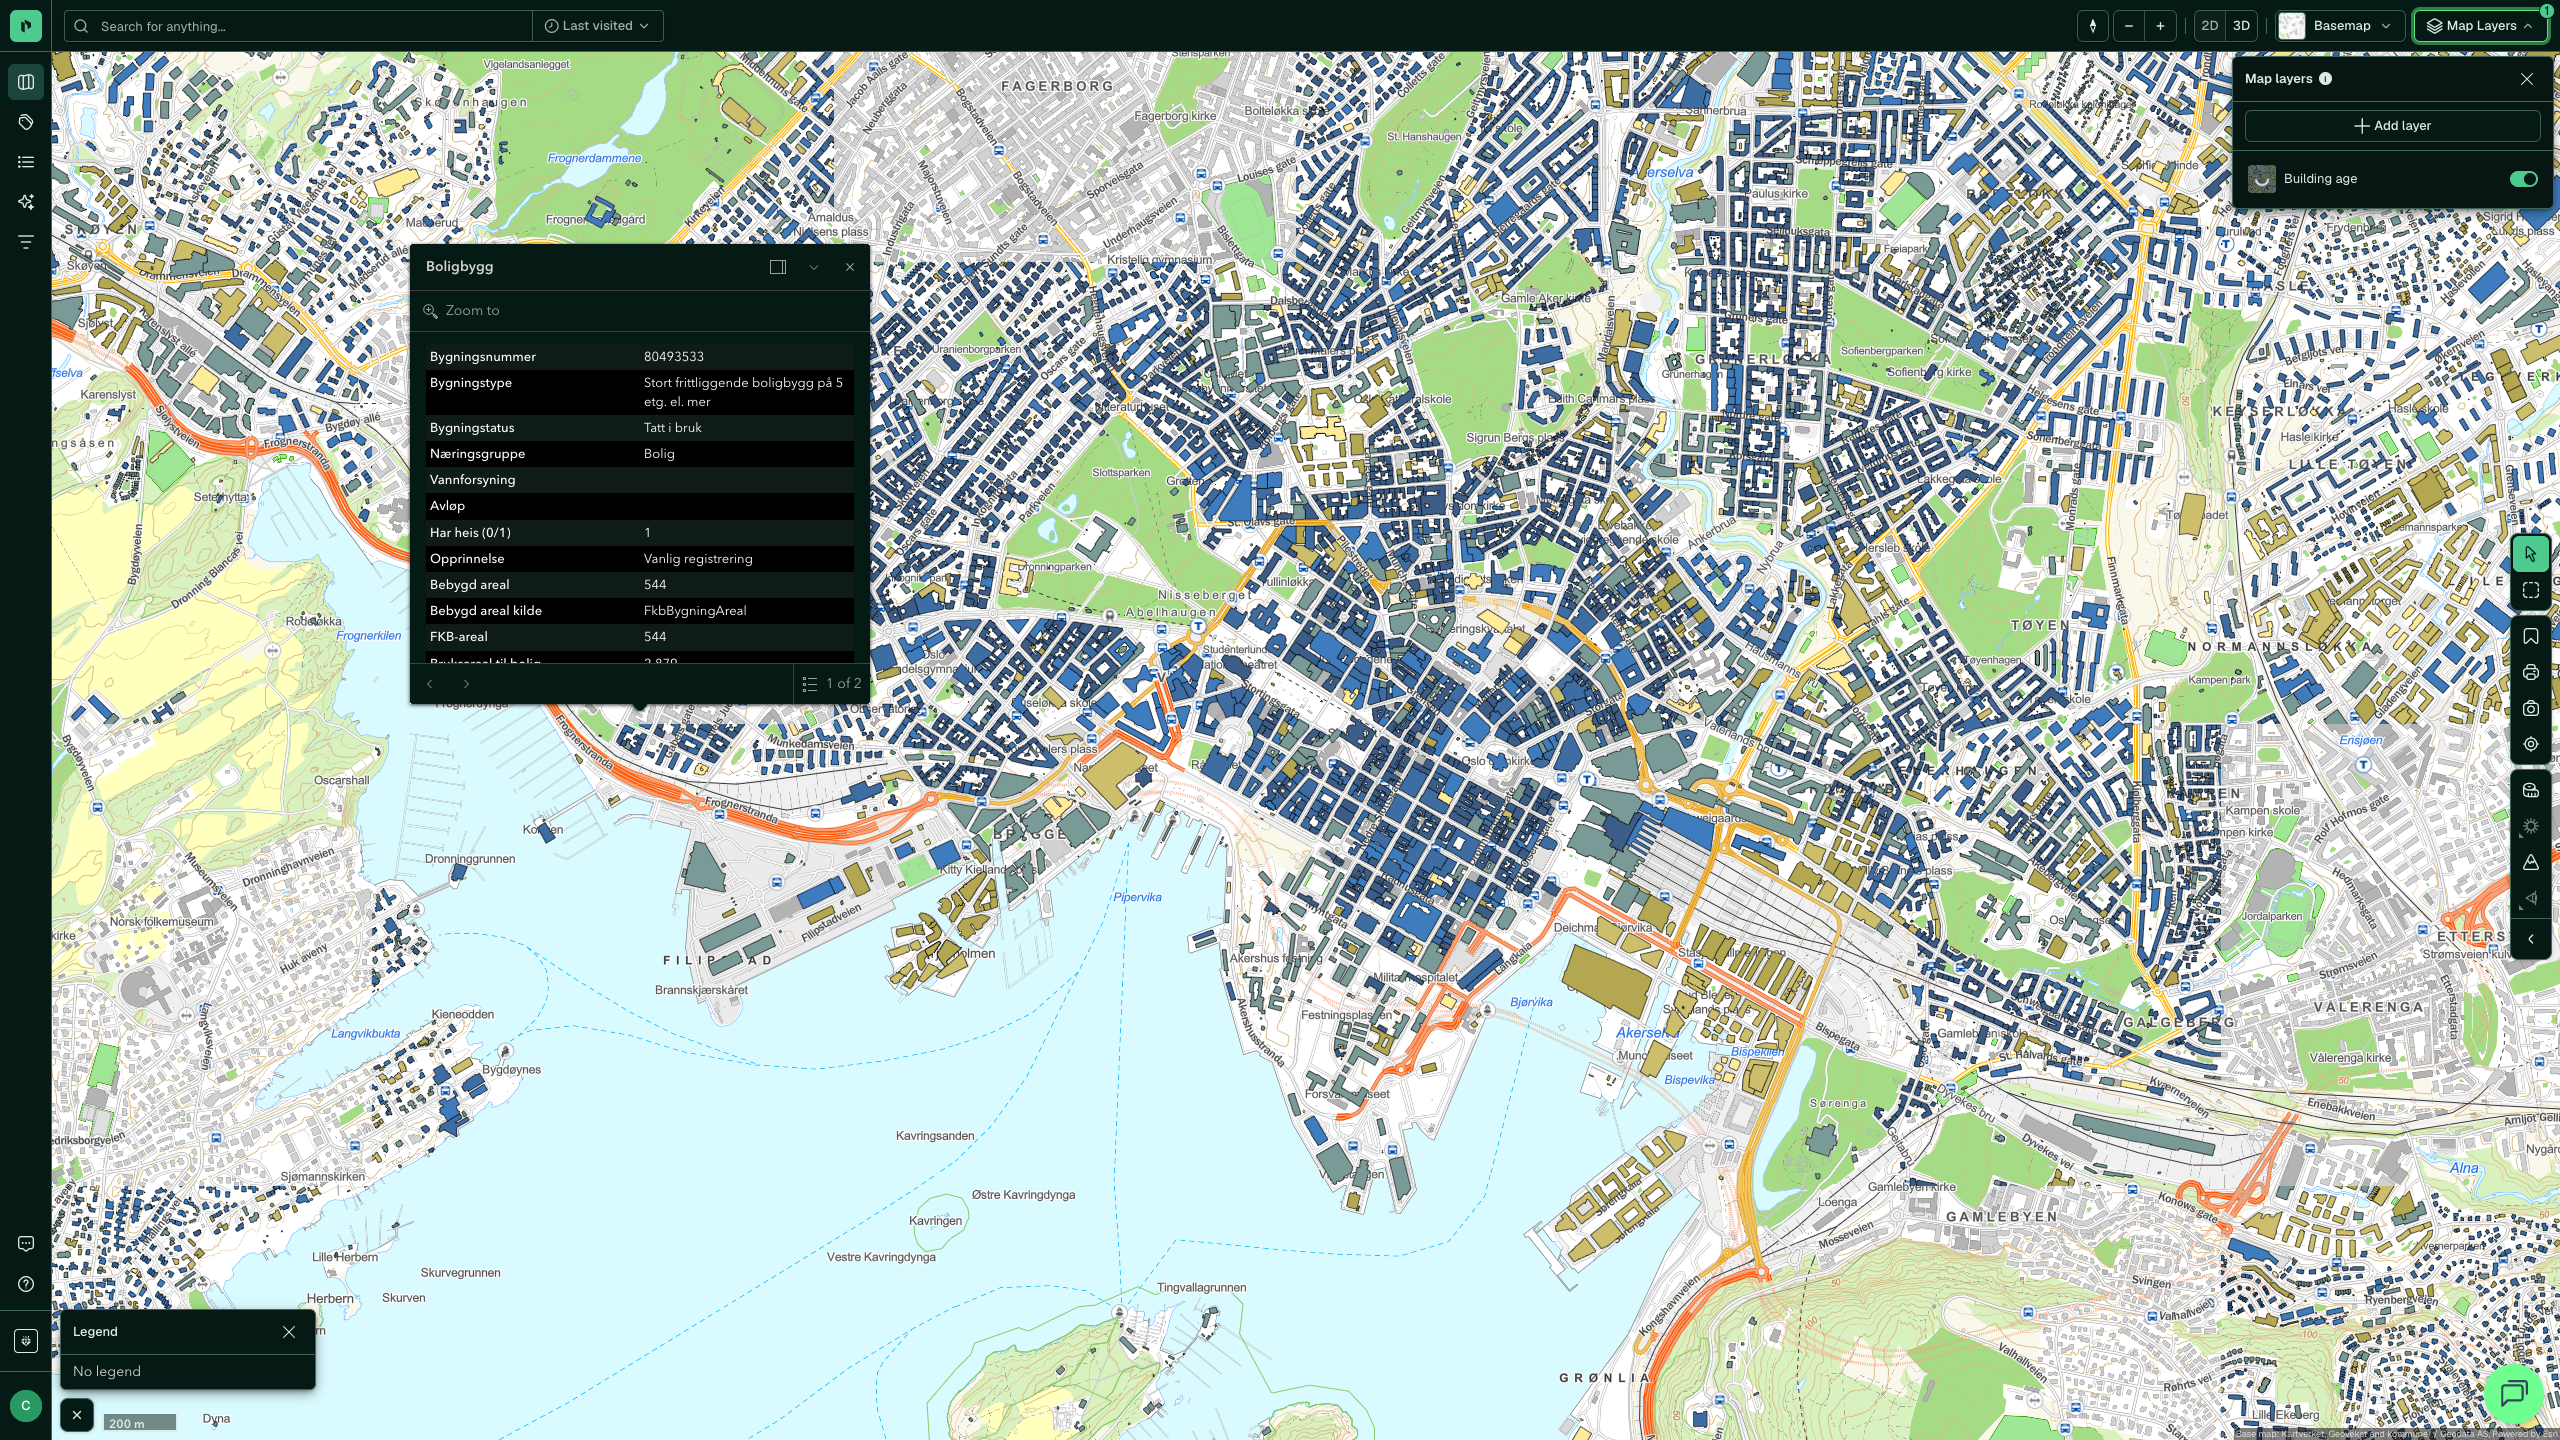Click the download app icon in sidebar
The image size is (2560, 1440).
coord(26,1341)
